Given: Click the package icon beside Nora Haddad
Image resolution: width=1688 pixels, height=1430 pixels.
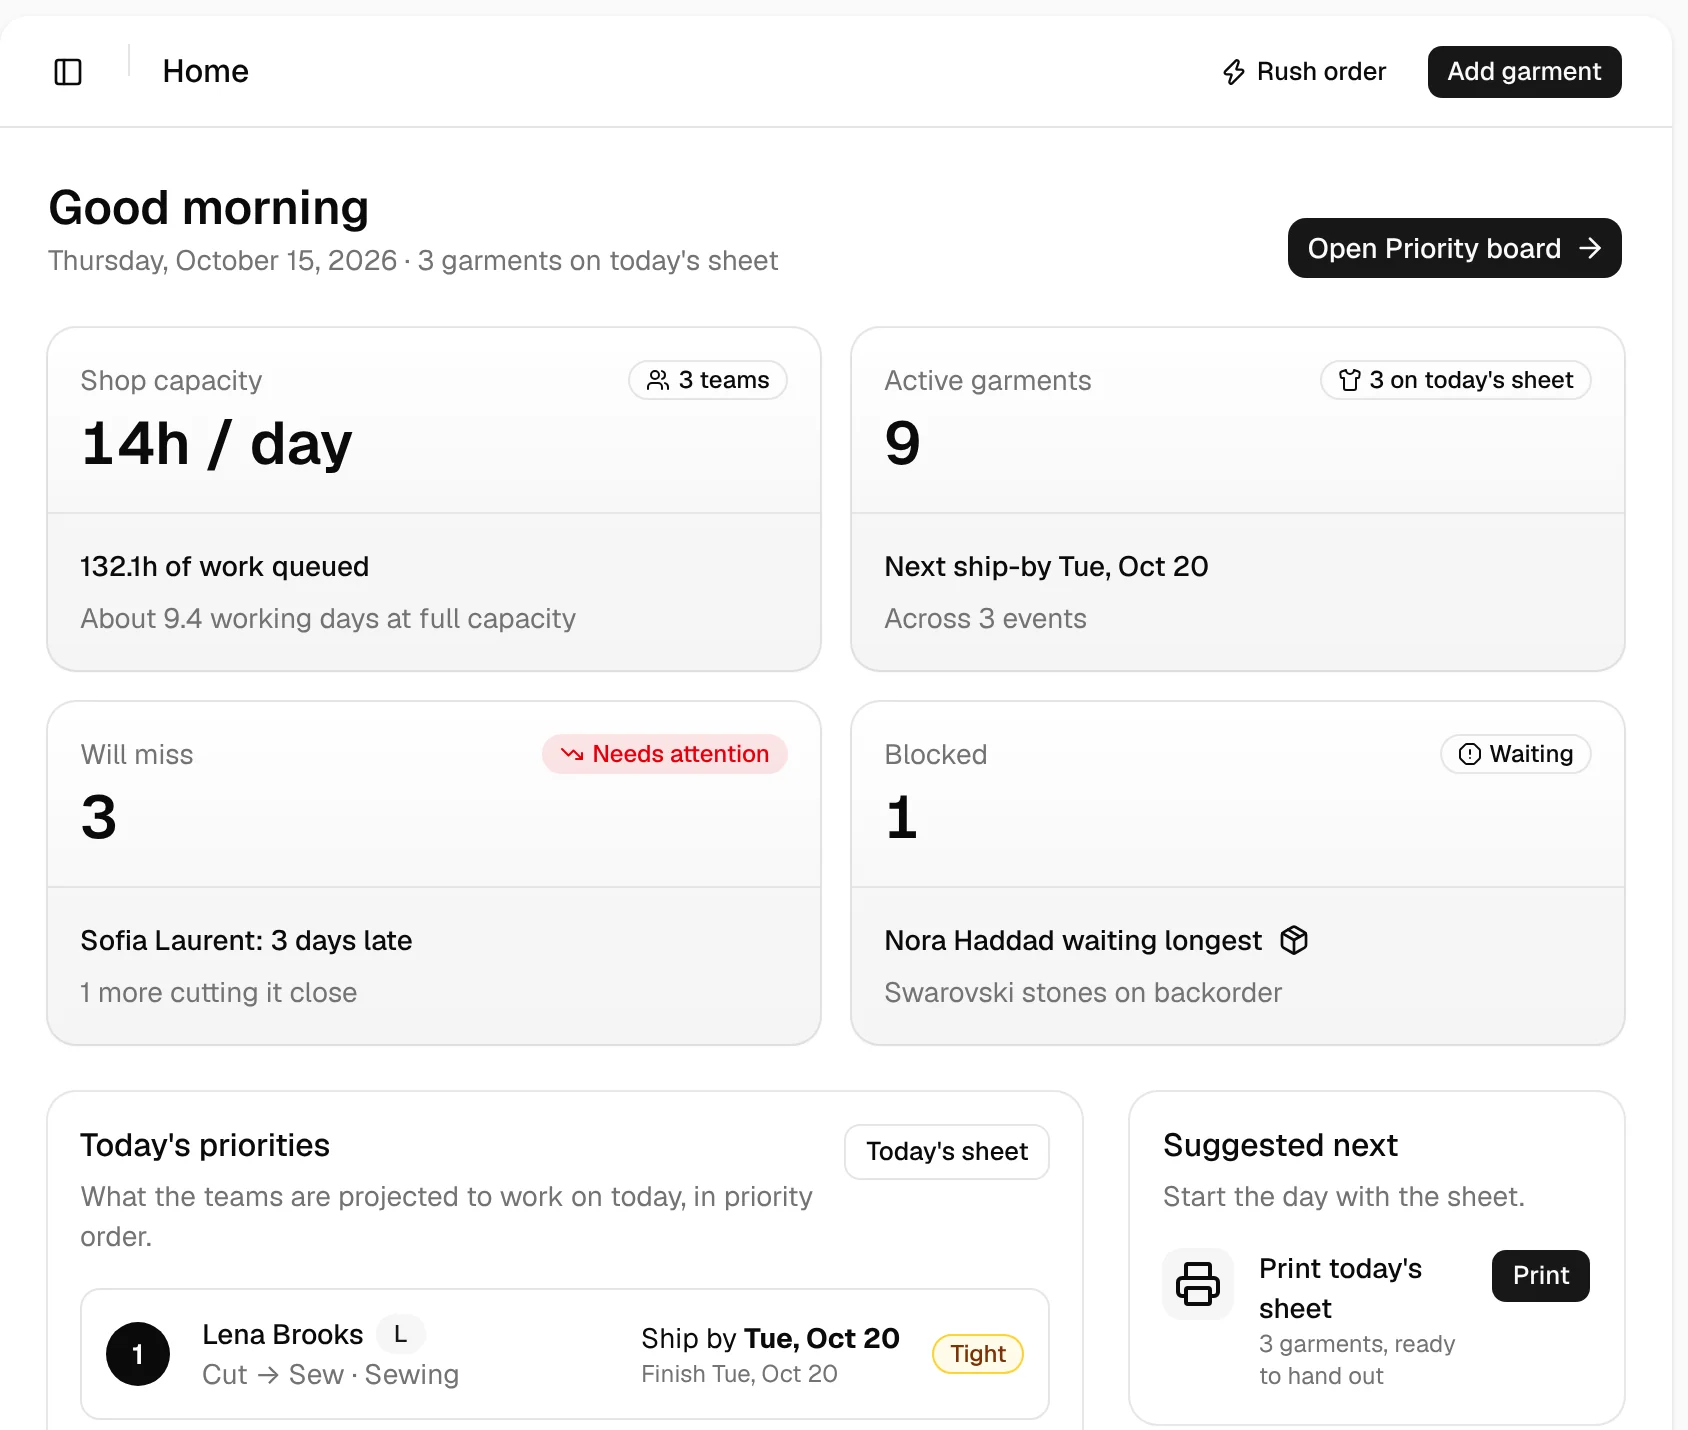Looking at the screenshot, I should pos(1294,940).
